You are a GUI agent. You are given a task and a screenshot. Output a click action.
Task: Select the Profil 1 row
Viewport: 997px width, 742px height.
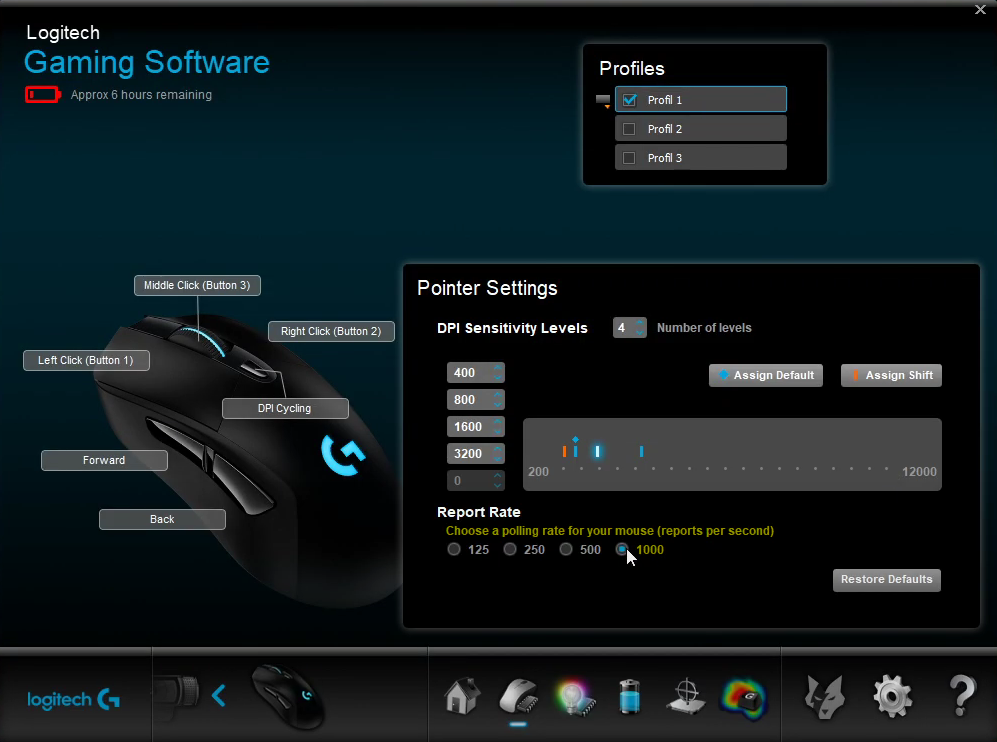pyautogui.click(x=701, y=100)
